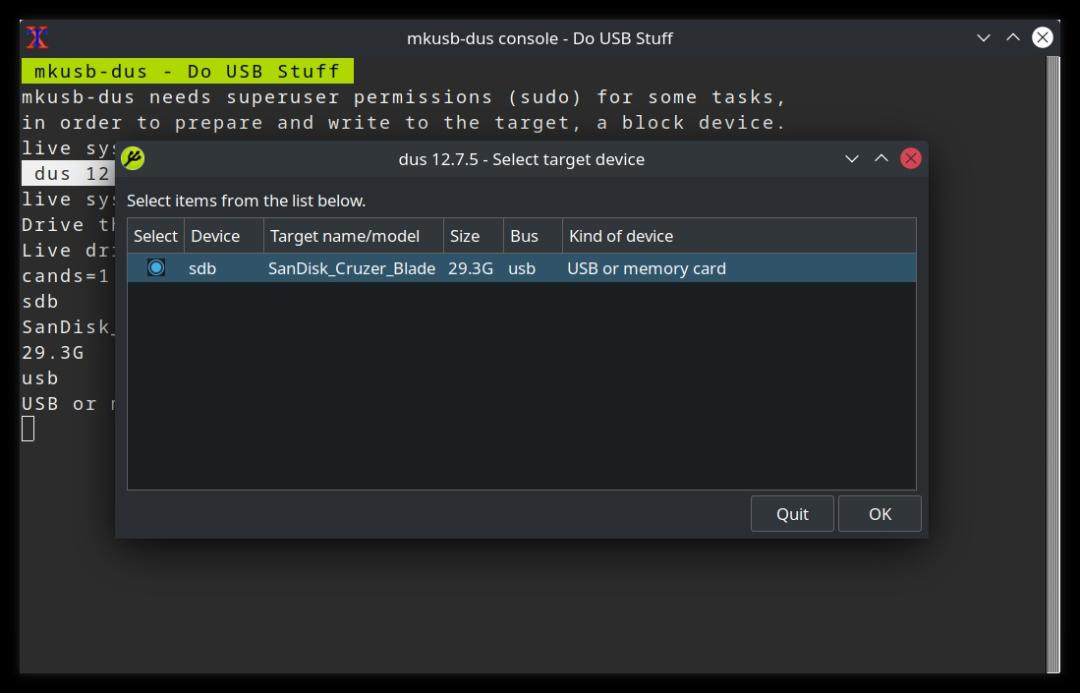
Task: Click the console vertical scrollbar
Action: pyautogui.click(x=1053, y=364)
